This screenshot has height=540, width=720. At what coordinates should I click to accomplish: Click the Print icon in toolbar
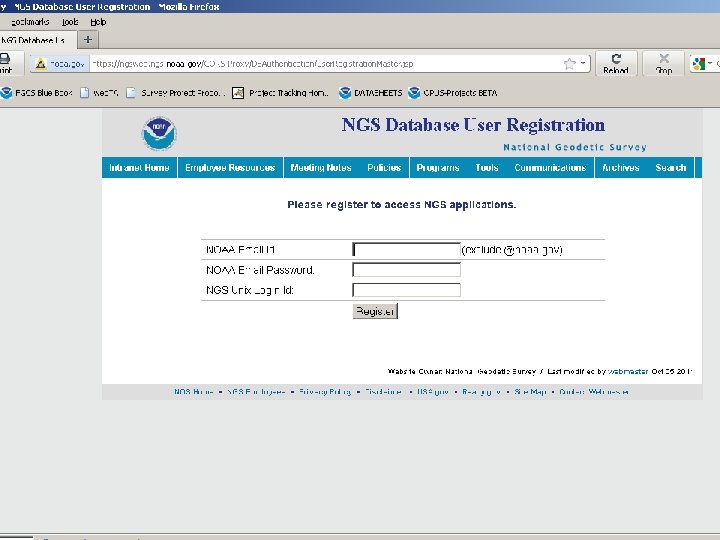pyautogui.click(x=6, y=63)
